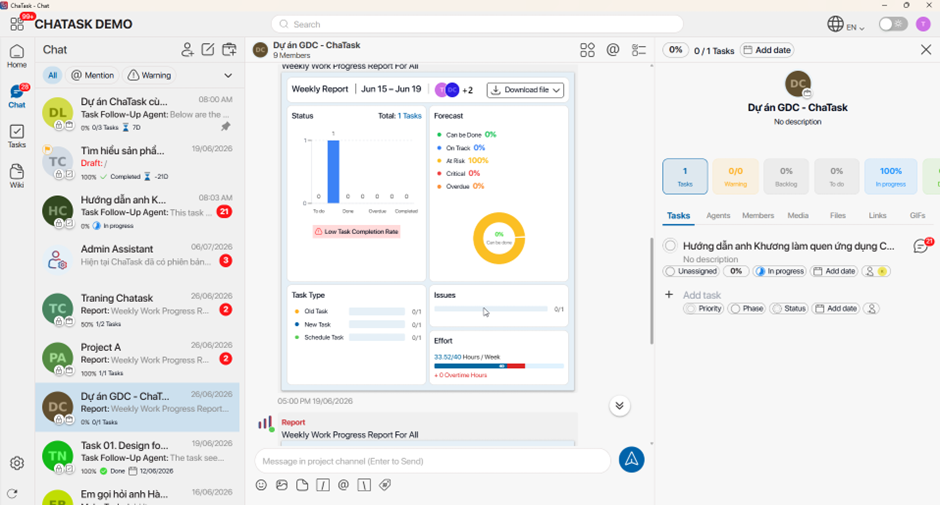Open the +2 members avatars in report
Viewport: 940px width, 505px height.
[454, 90]
